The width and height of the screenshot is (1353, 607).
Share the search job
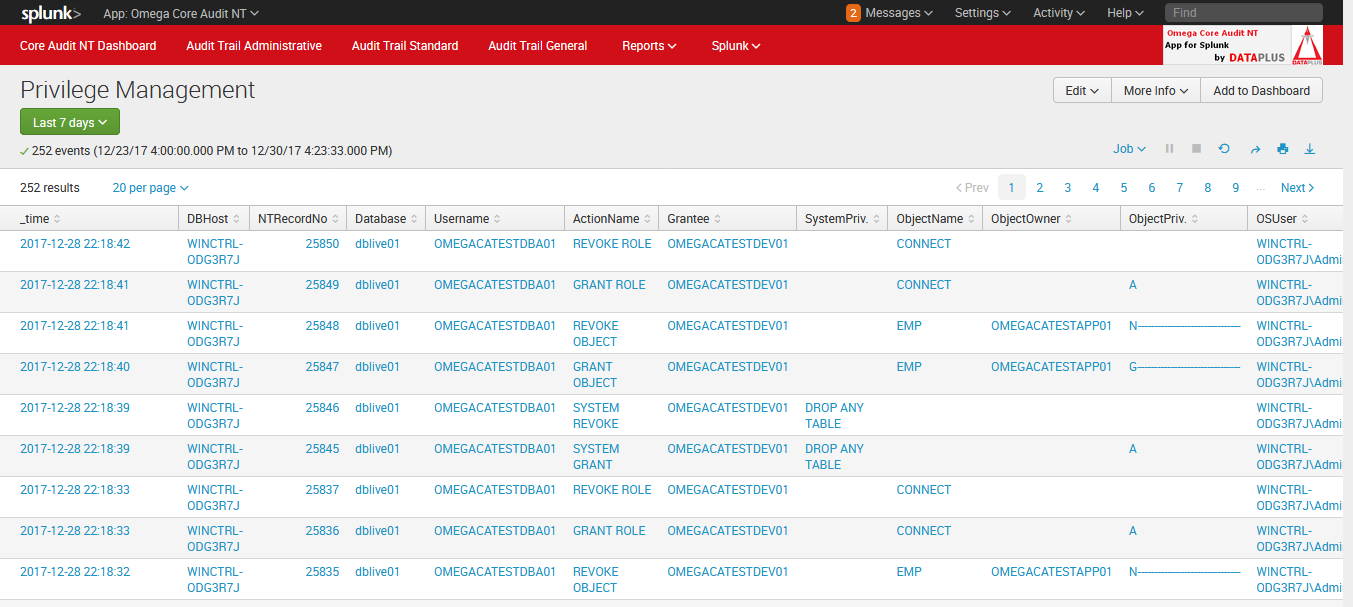coord(1255,148)
